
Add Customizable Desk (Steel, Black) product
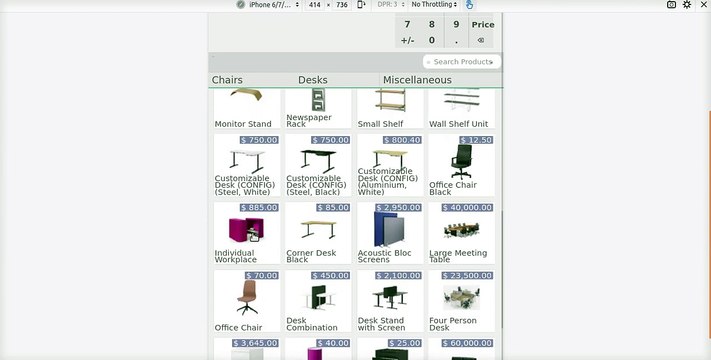(318, 165)
